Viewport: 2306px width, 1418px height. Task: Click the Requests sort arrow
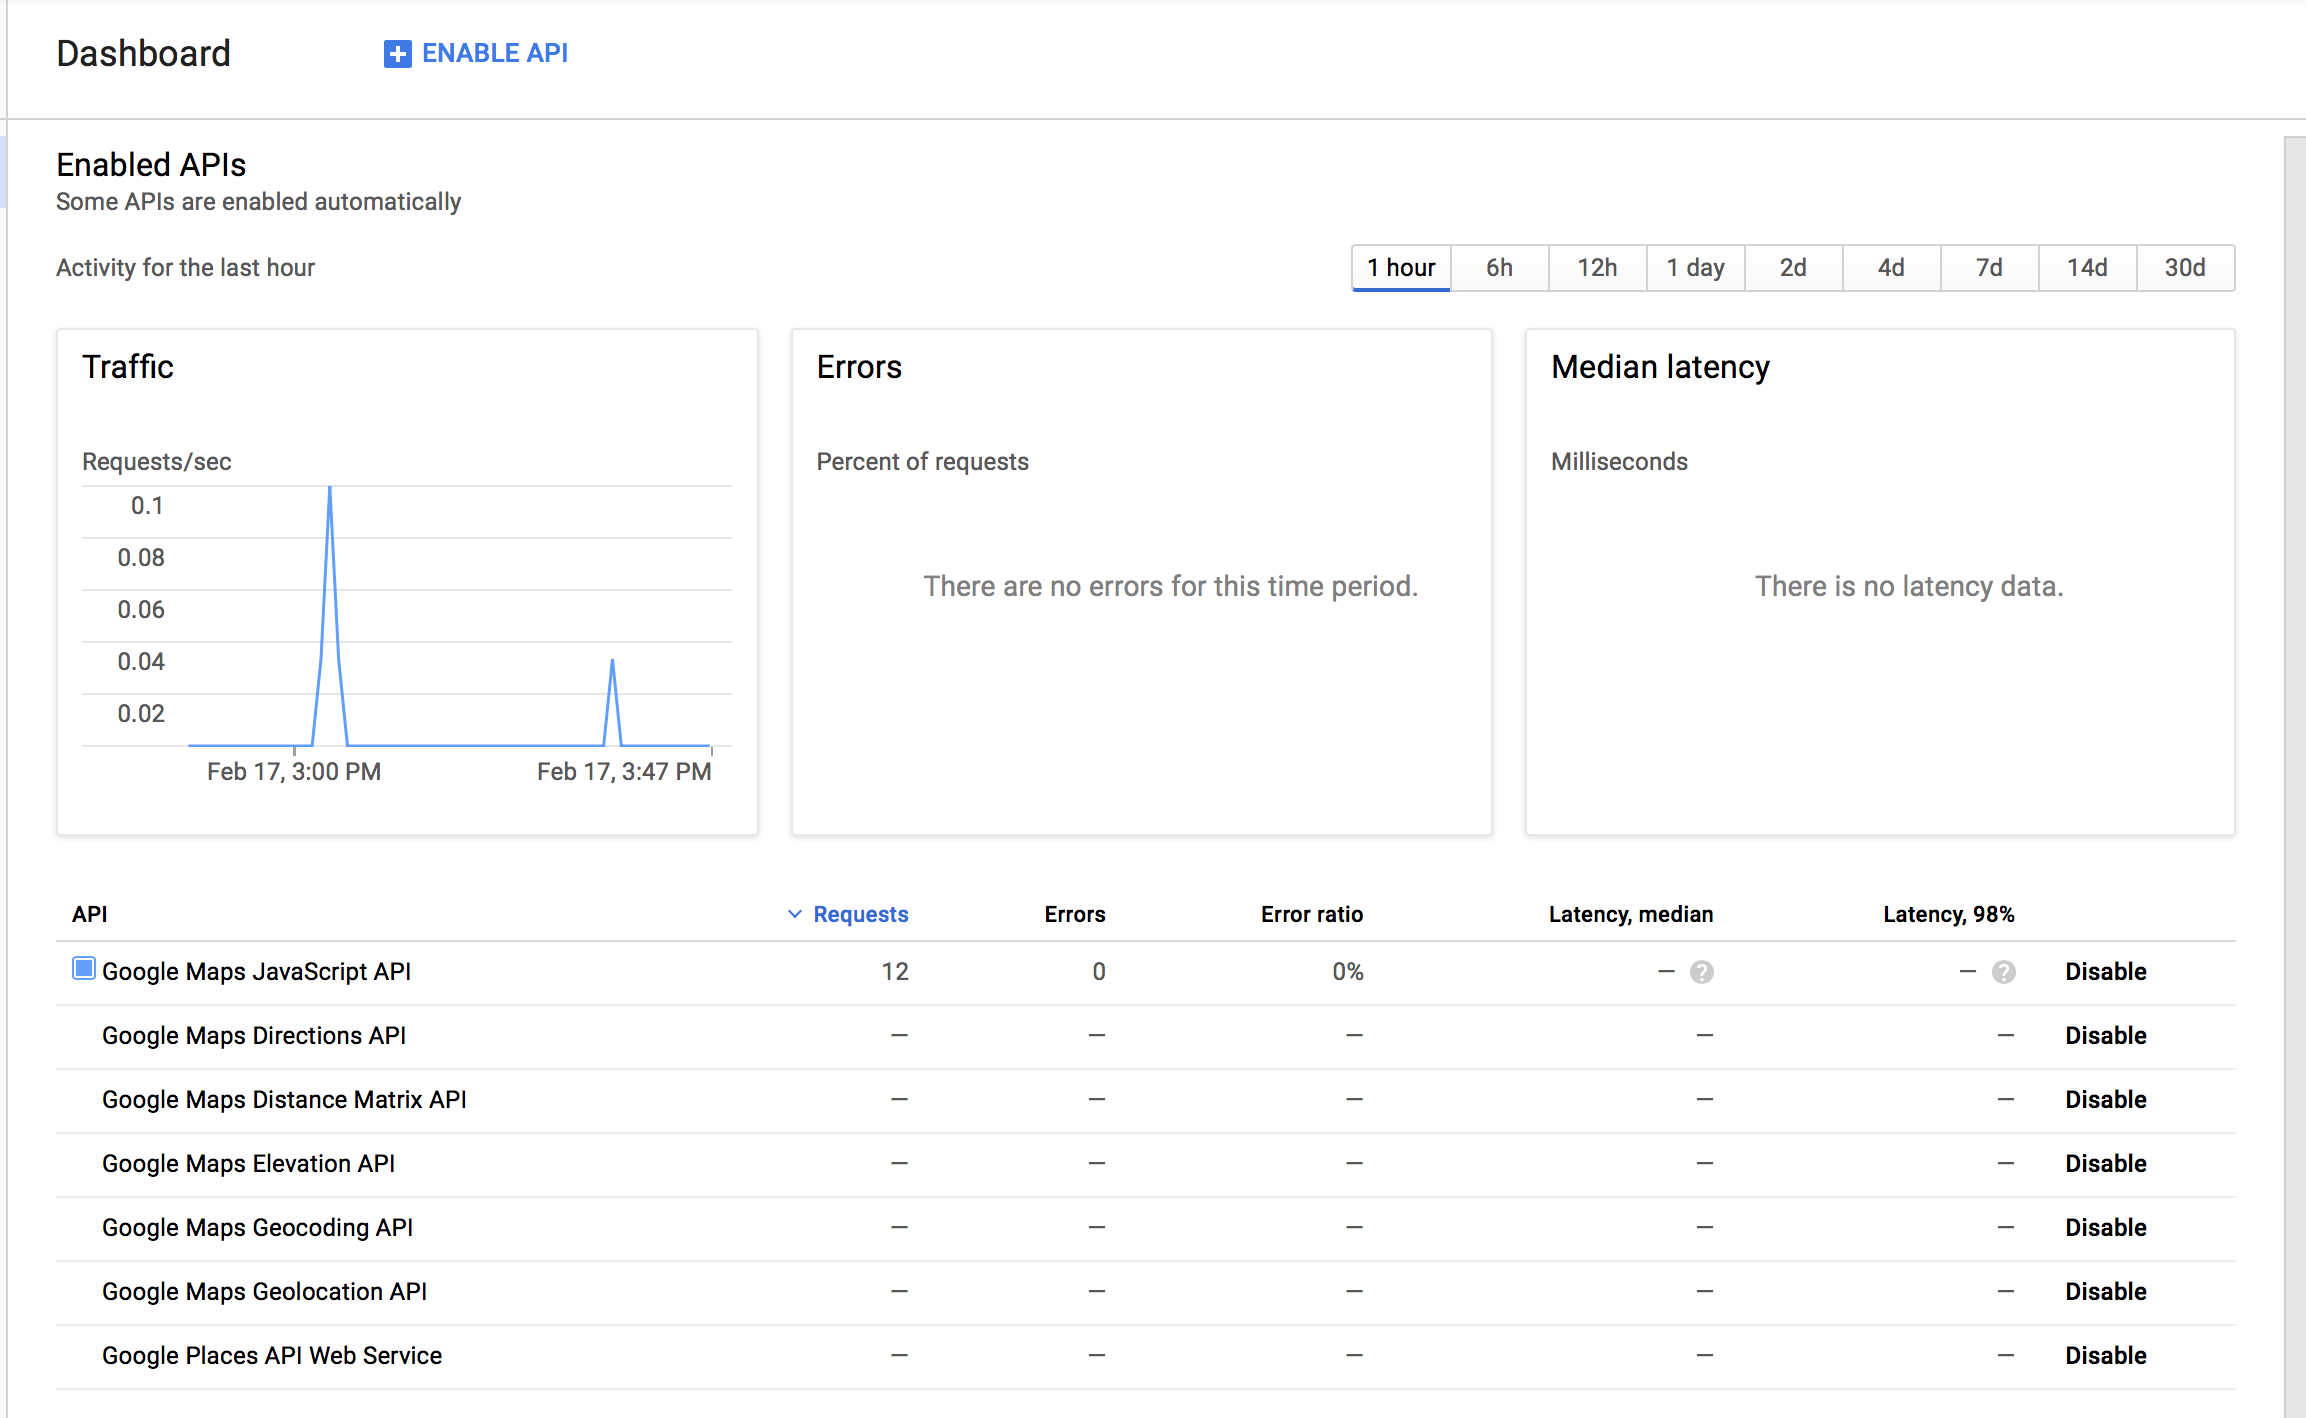(795, 914)
